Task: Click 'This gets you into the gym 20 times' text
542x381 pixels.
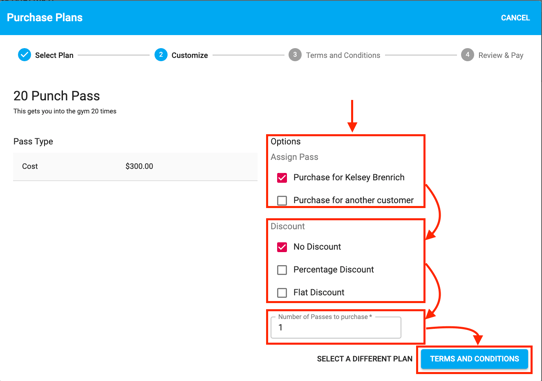Action: click(65, 111)
